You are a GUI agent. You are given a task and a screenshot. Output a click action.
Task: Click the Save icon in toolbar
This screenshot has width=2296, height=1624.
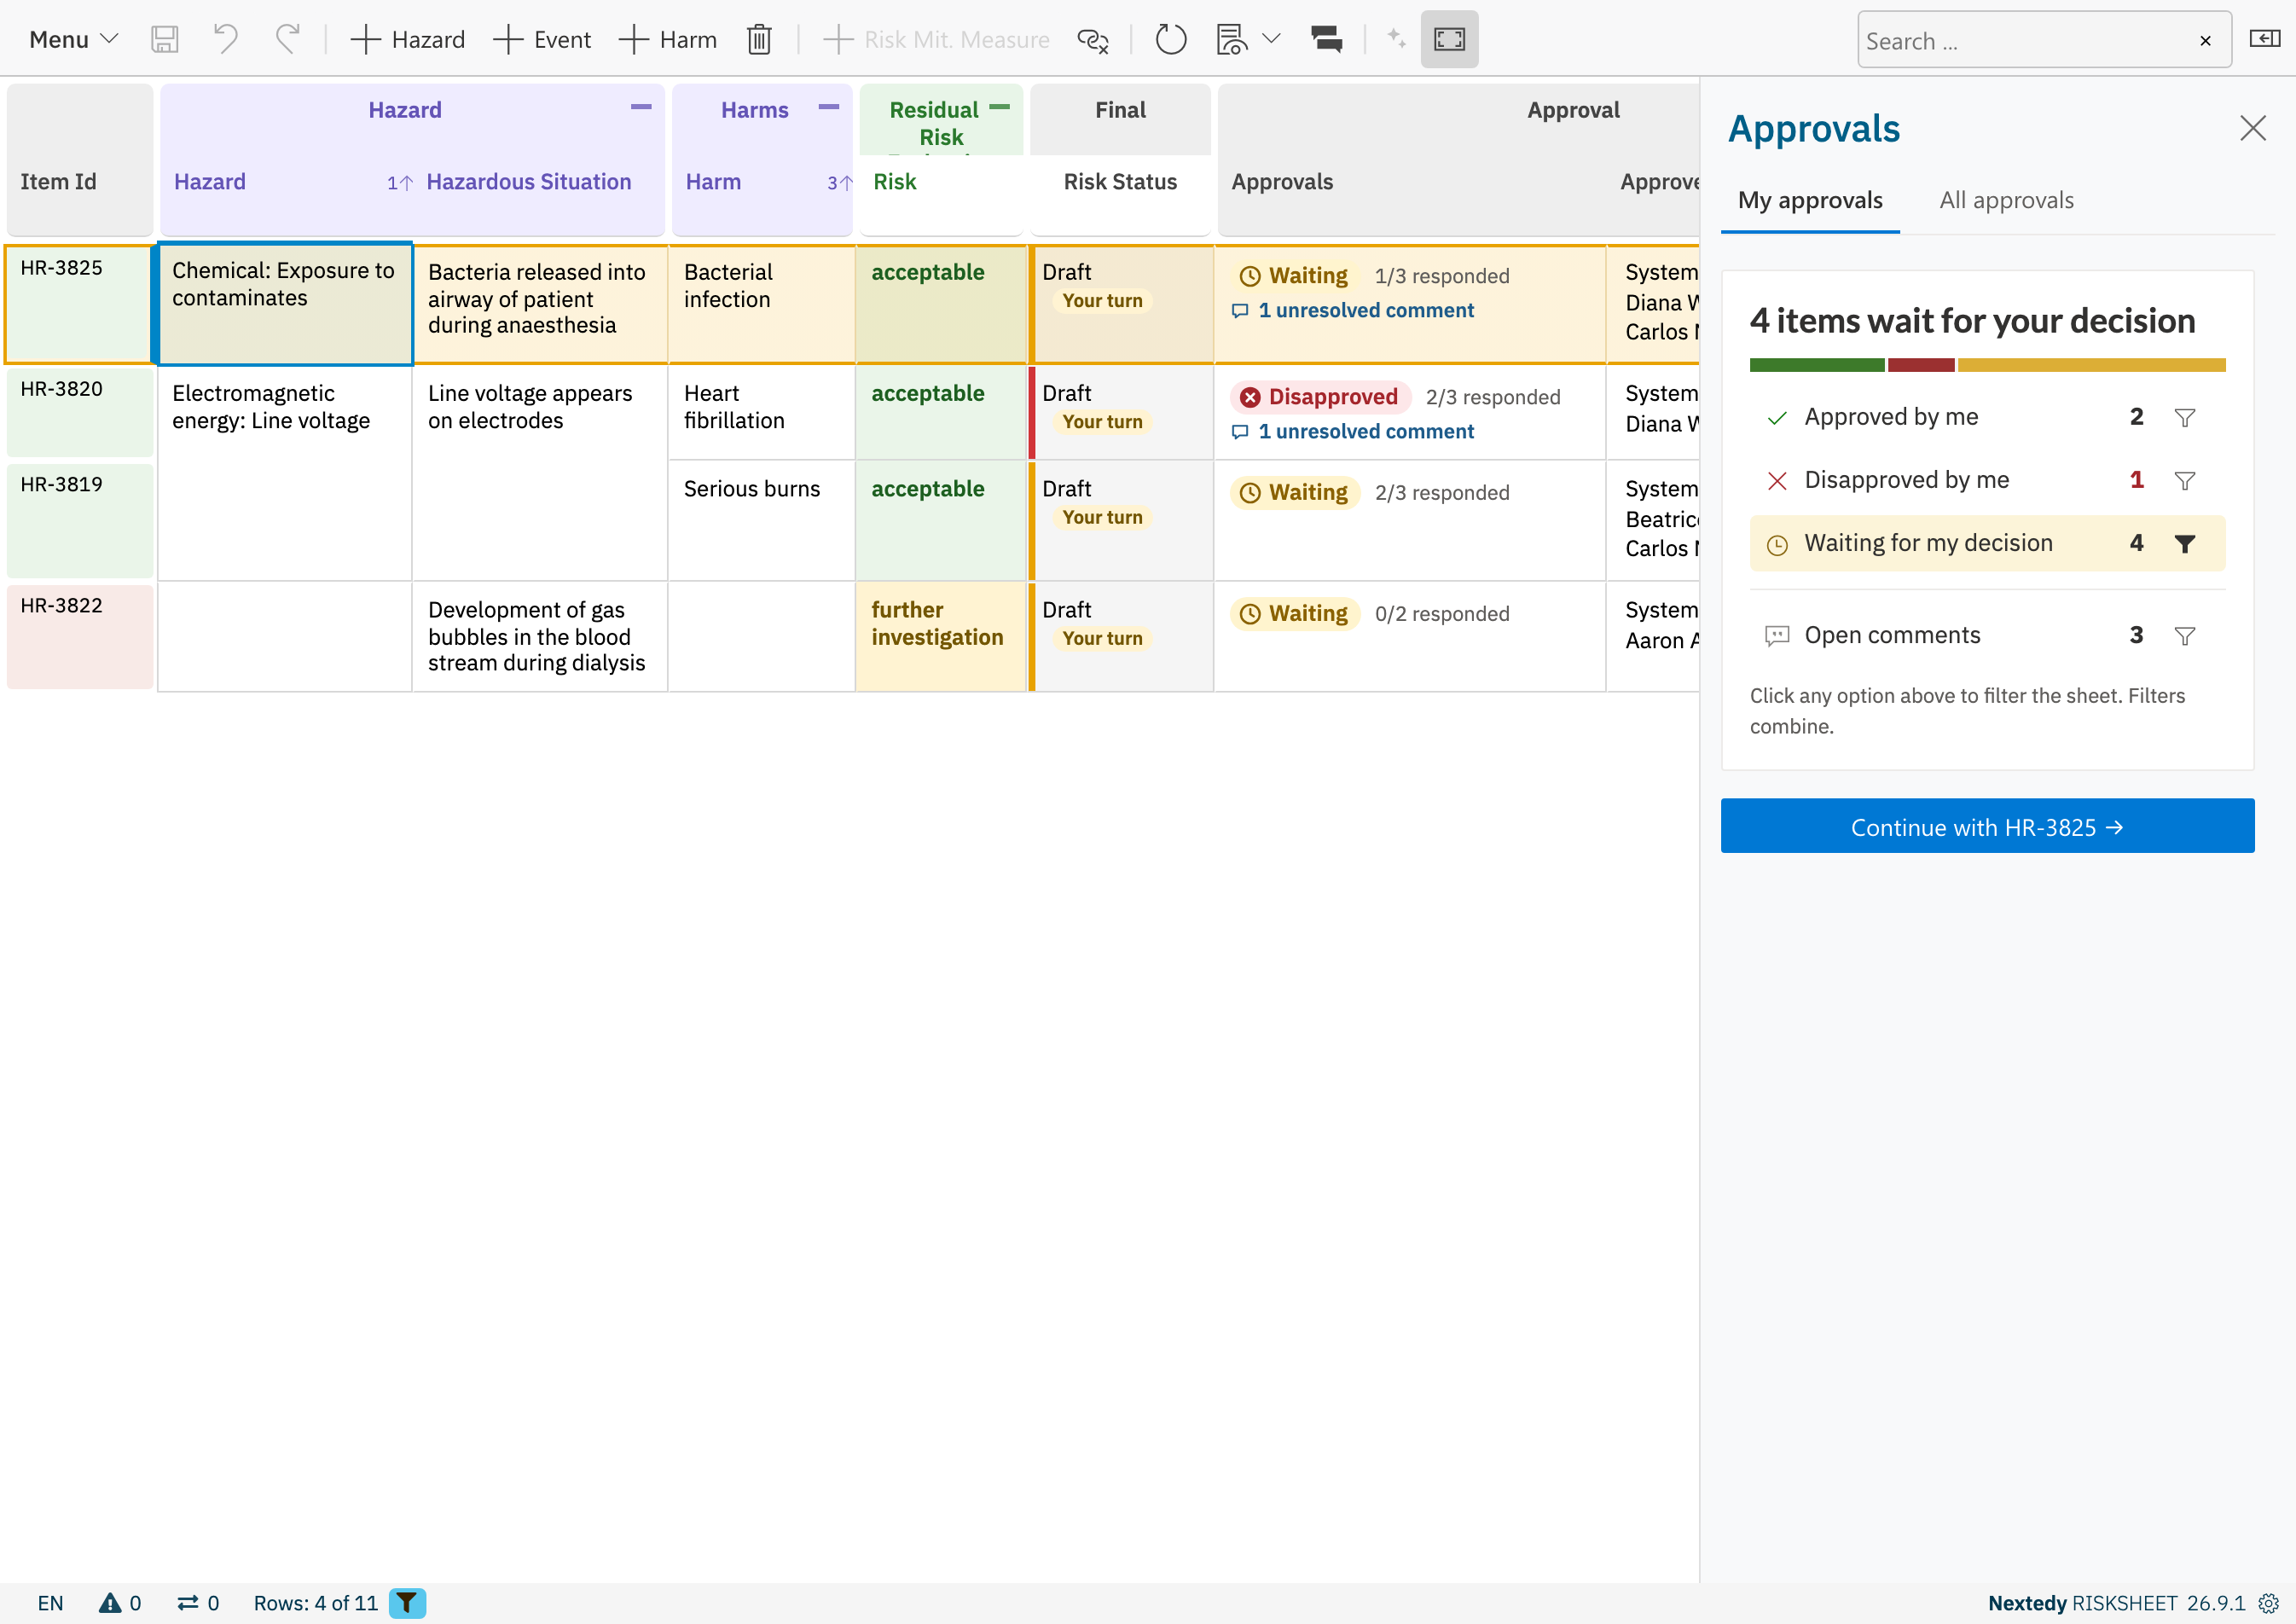point(164,40)
